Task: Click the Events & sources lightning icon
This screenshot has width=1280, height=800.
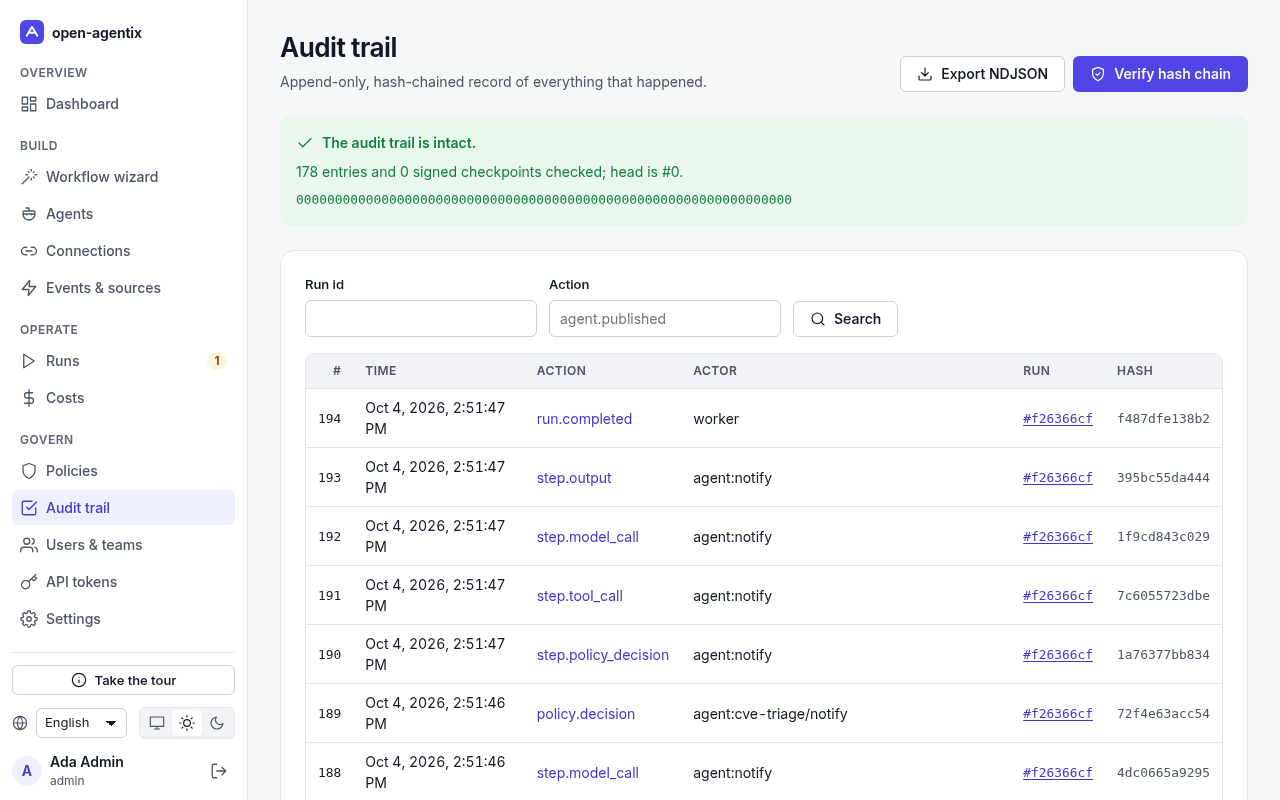Action: [x=29, y=288]
